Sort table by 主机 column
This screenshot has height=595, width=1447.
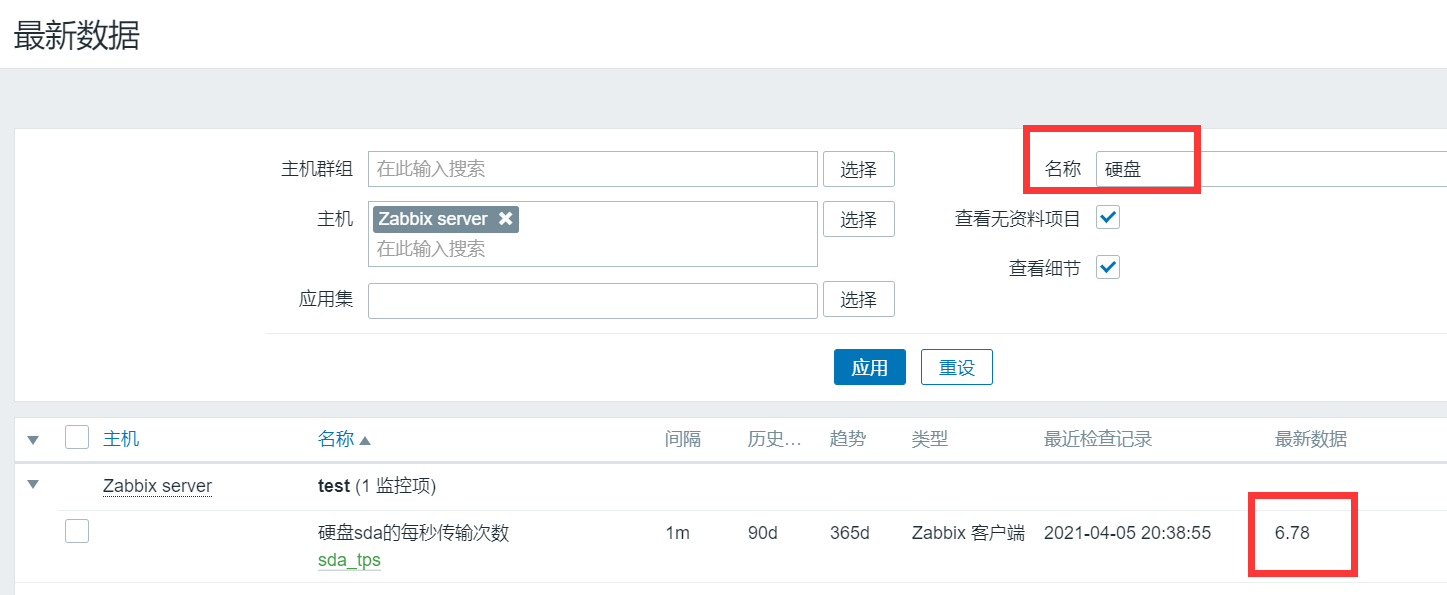coord(121,439)
